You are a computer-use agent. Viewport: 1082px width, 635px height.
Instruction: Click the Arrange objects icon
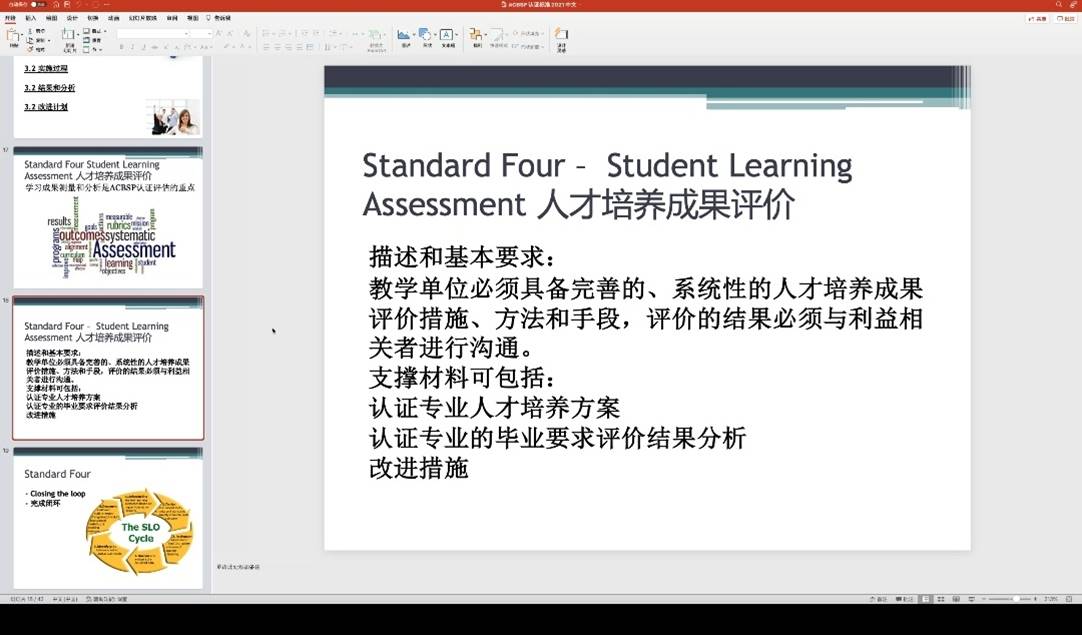pos(477,37)
